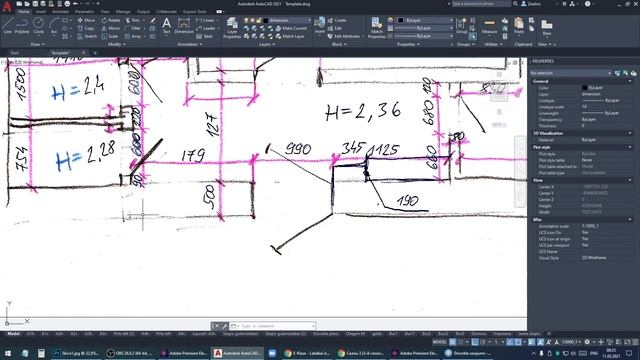Expand the Modify panel flyout
The width and height of the screenshot is (640, 360).
click(117, 44)
